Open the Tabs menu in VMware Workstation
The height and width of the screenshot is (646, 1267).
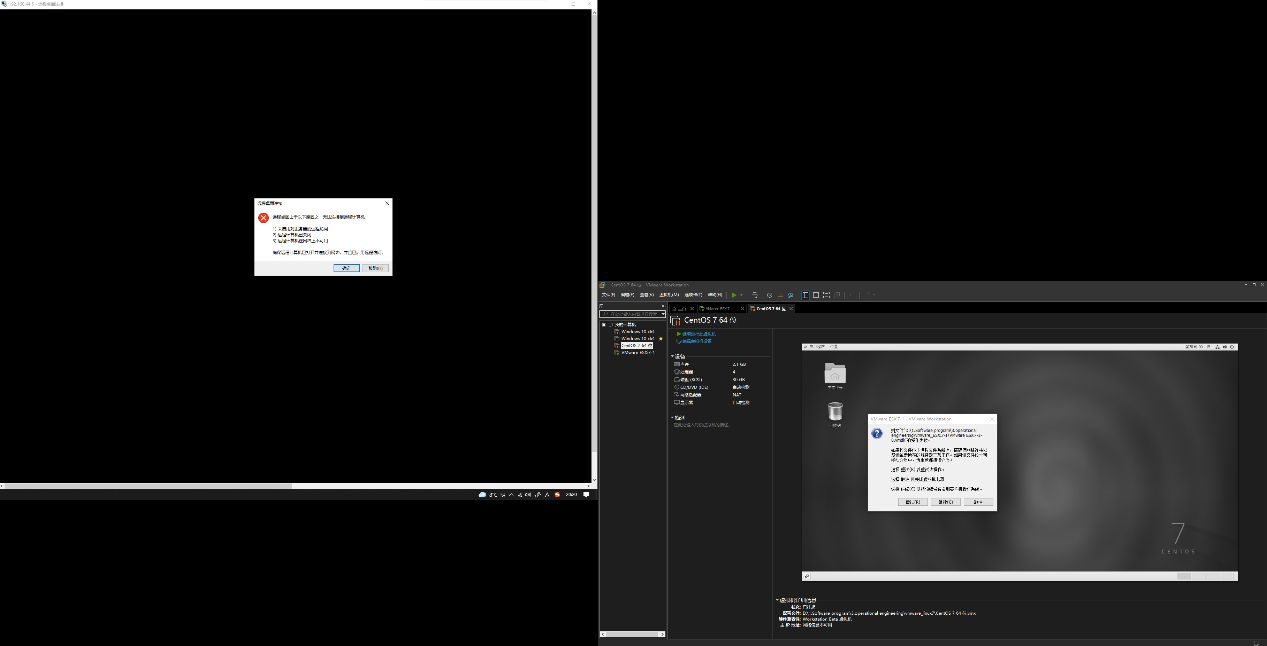click(x=693, y=295)
